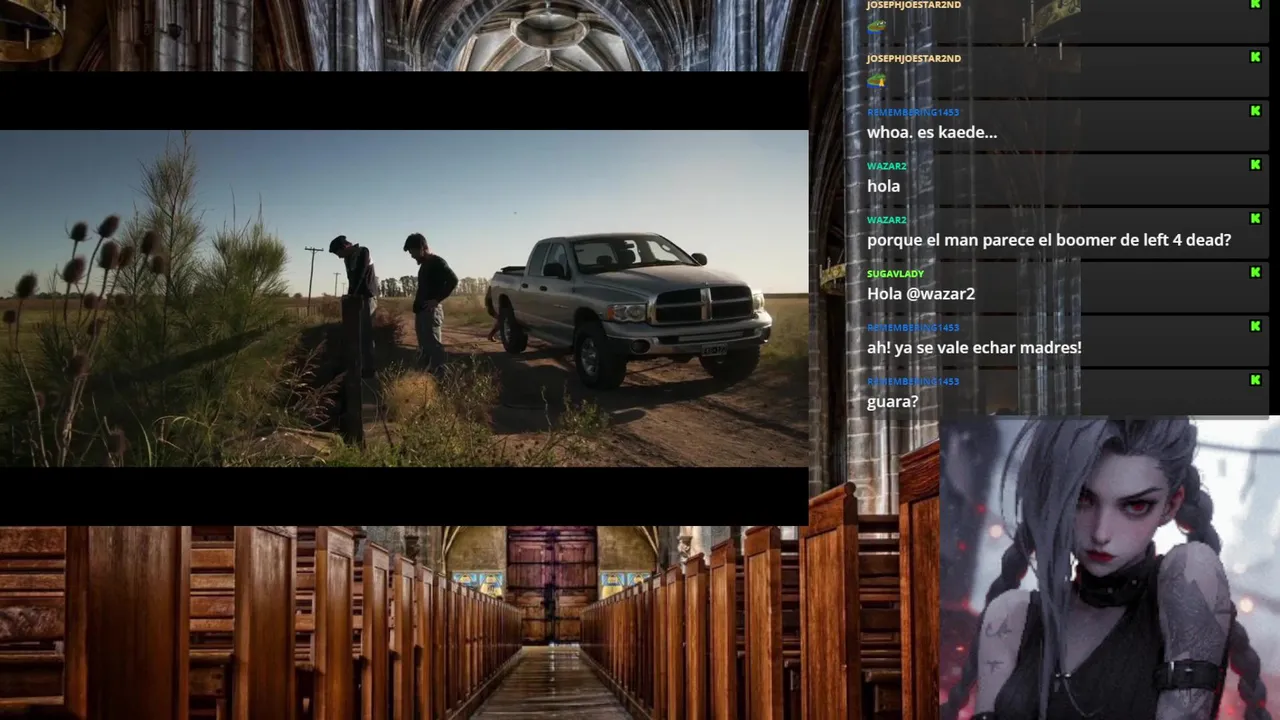Open the WAZAR2 username above the lowercase "hola"

pos(887,166)
